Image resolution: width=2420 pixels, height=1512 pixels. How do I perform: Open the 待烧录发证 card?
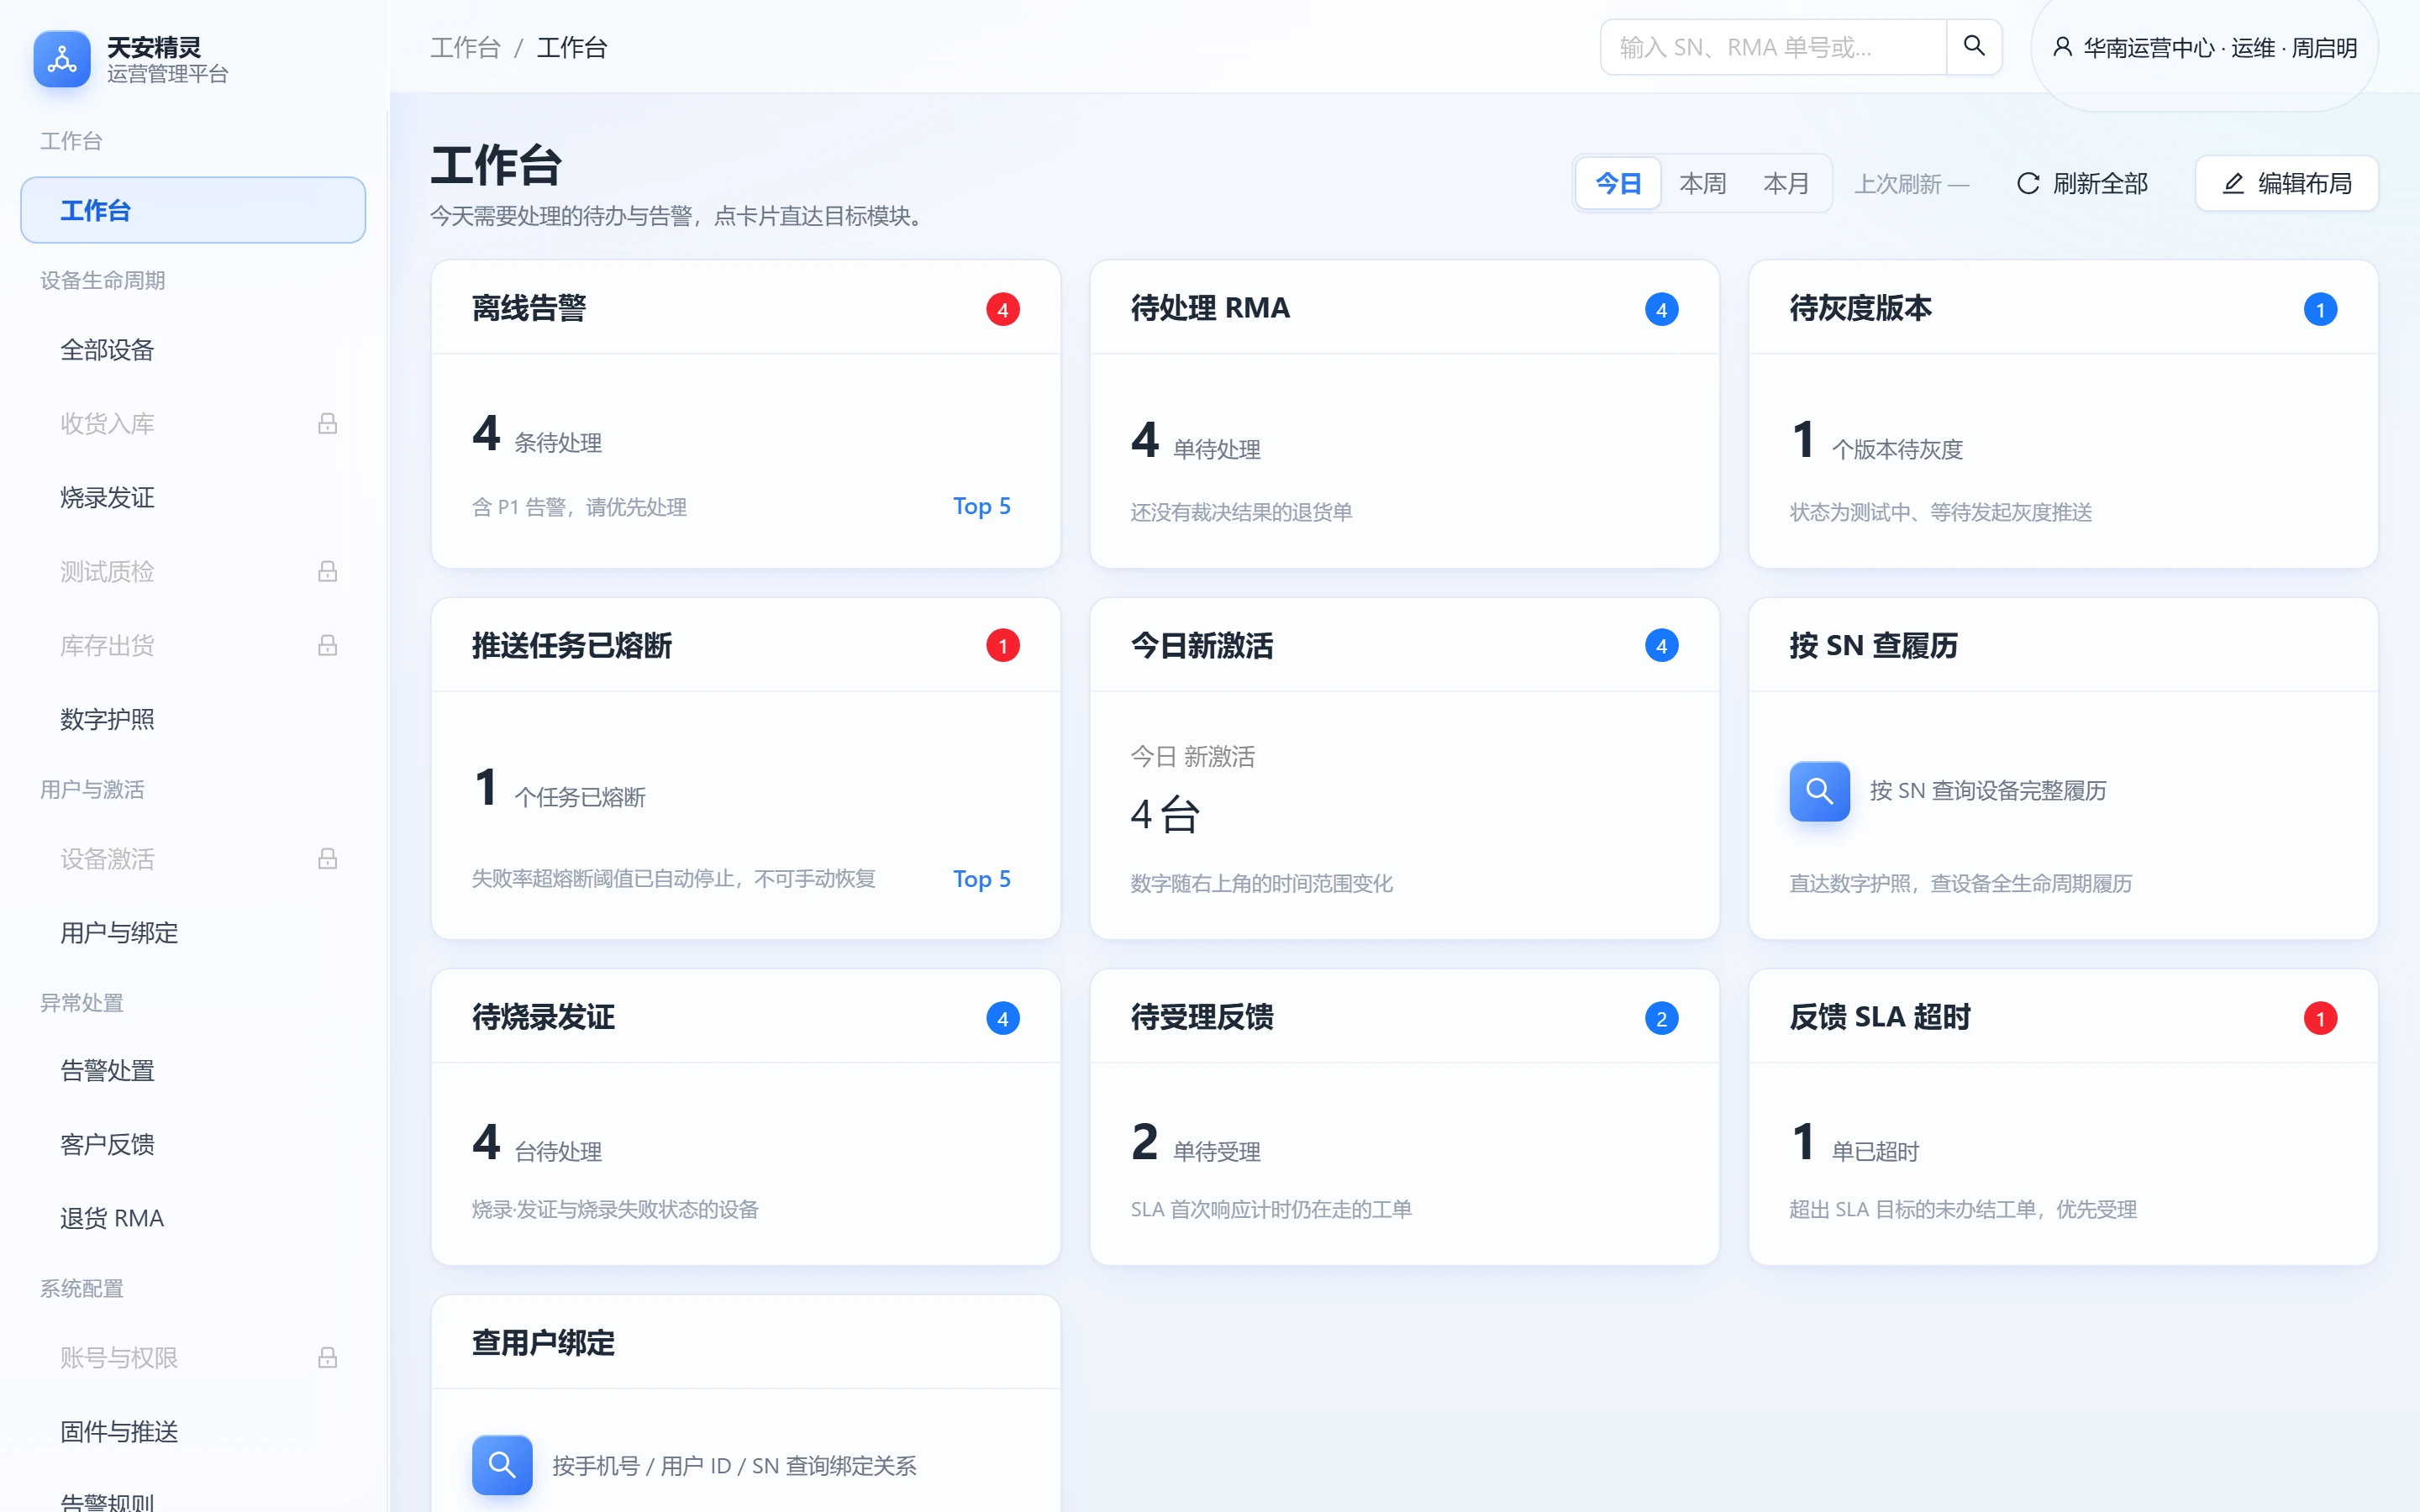click(745, 1117)
